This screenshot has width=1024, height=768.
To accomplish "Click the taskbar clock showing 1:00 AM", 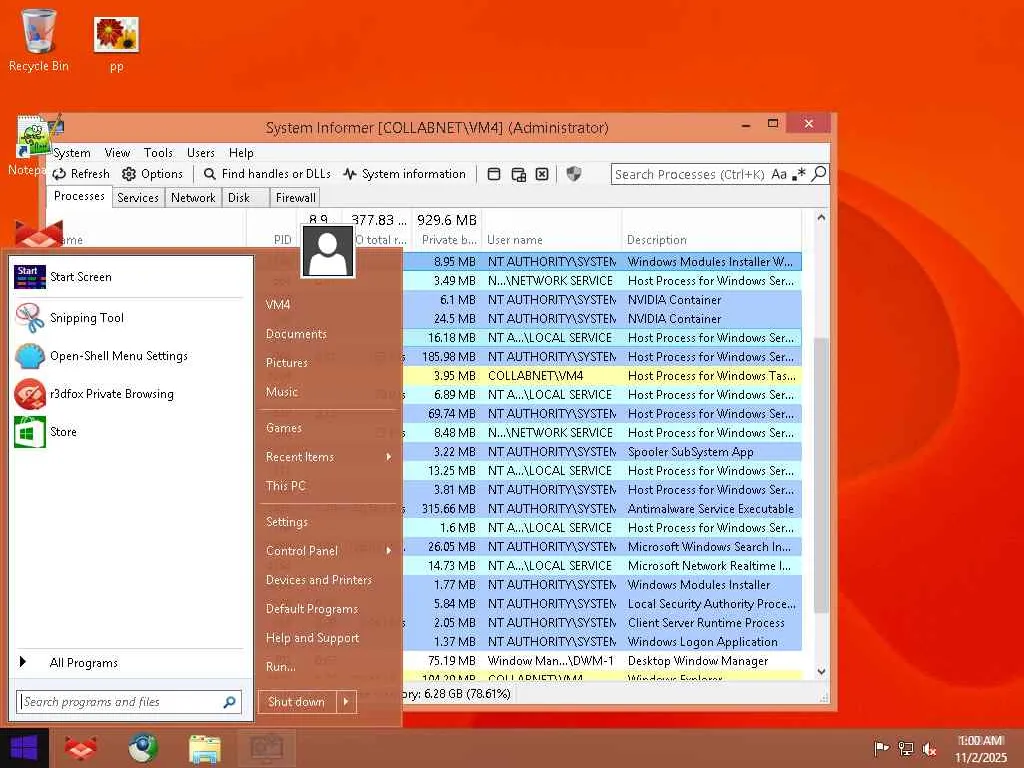I will [x=981, y=749].
